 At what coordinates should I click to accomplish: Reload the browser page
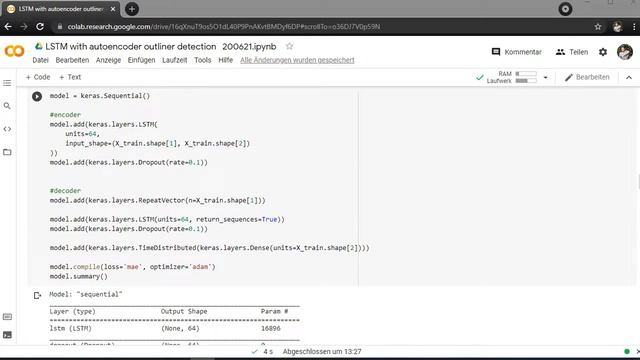[x=40, y=27]
